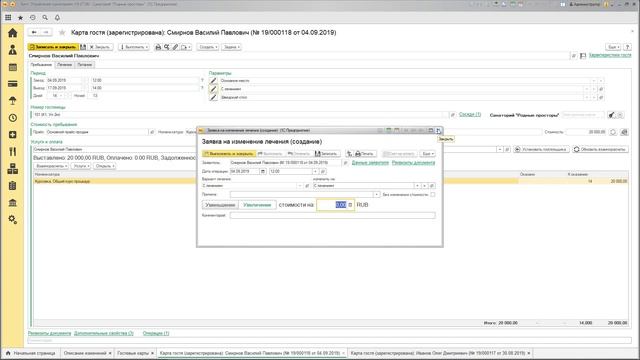Click the 'Комментарий' input field in dialog
This screenshot has height=360, width=640.
(x=332, y=216)
